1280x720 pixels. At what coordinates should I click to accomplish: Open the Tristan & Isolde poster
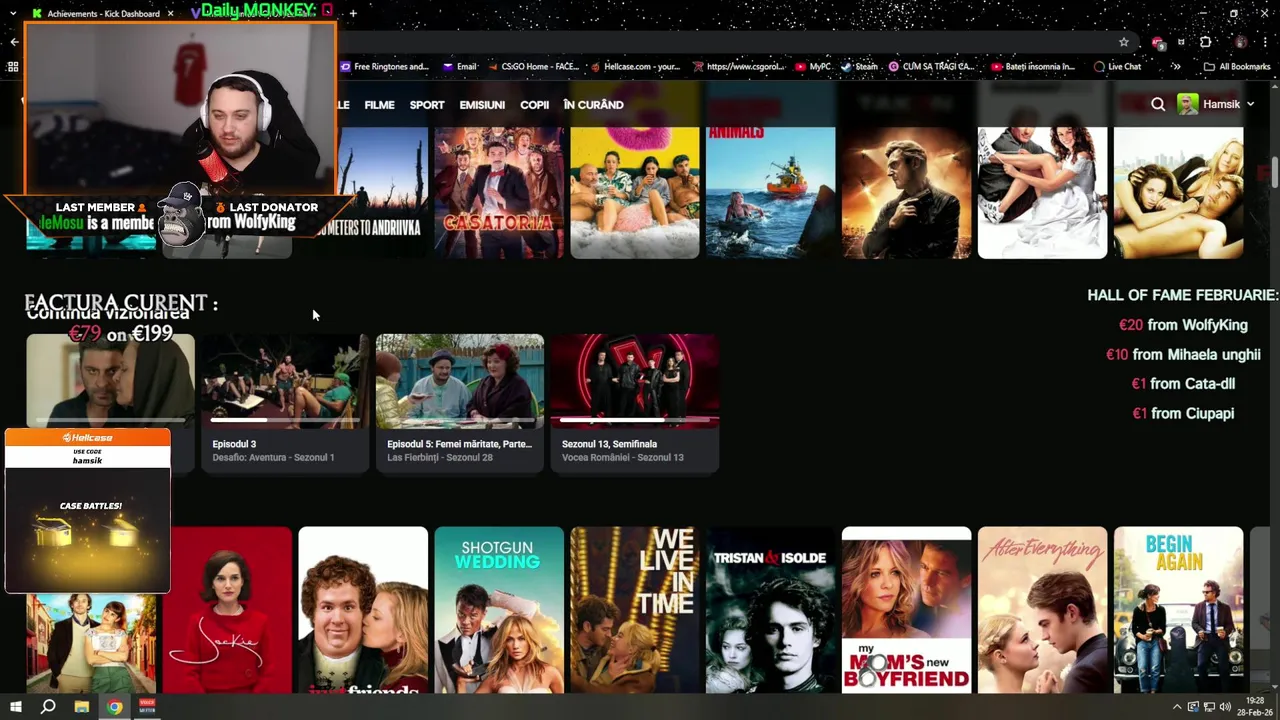[x=770, y=610]
